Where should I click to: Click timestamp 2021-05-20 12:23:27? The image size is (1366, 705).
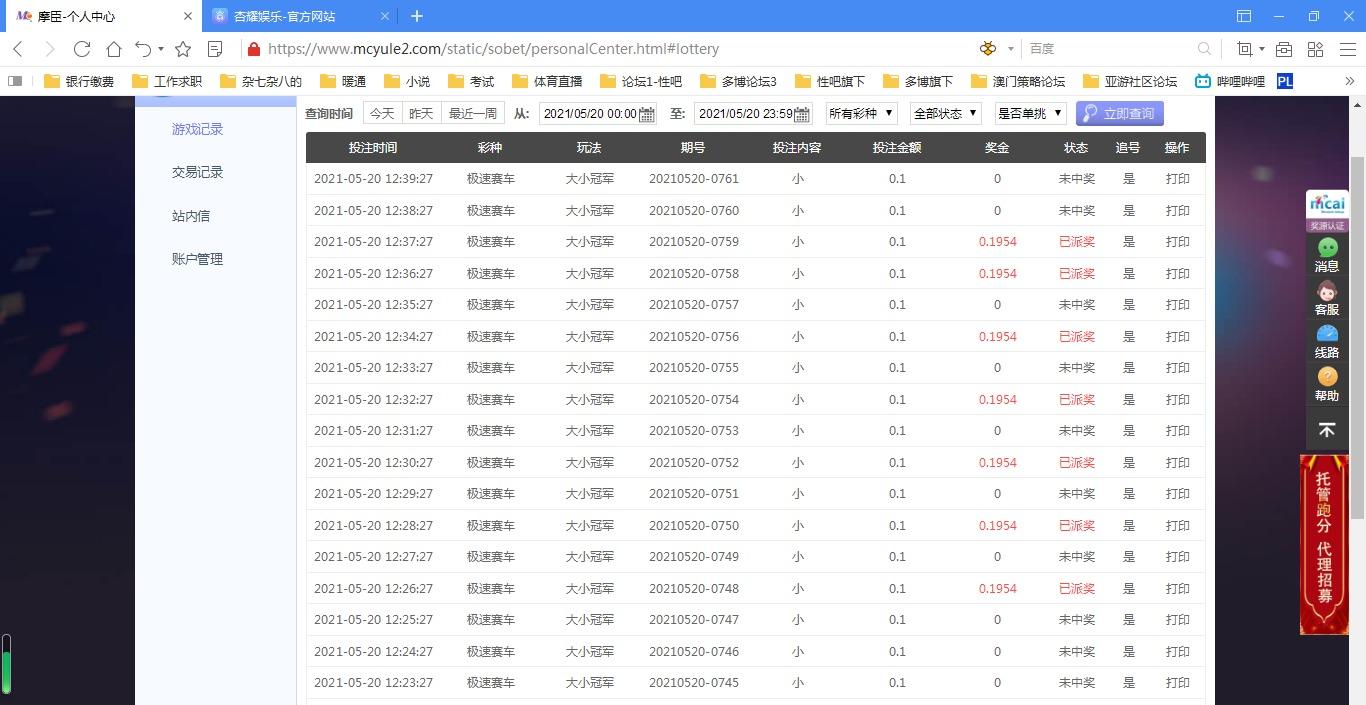pos(373,683)
